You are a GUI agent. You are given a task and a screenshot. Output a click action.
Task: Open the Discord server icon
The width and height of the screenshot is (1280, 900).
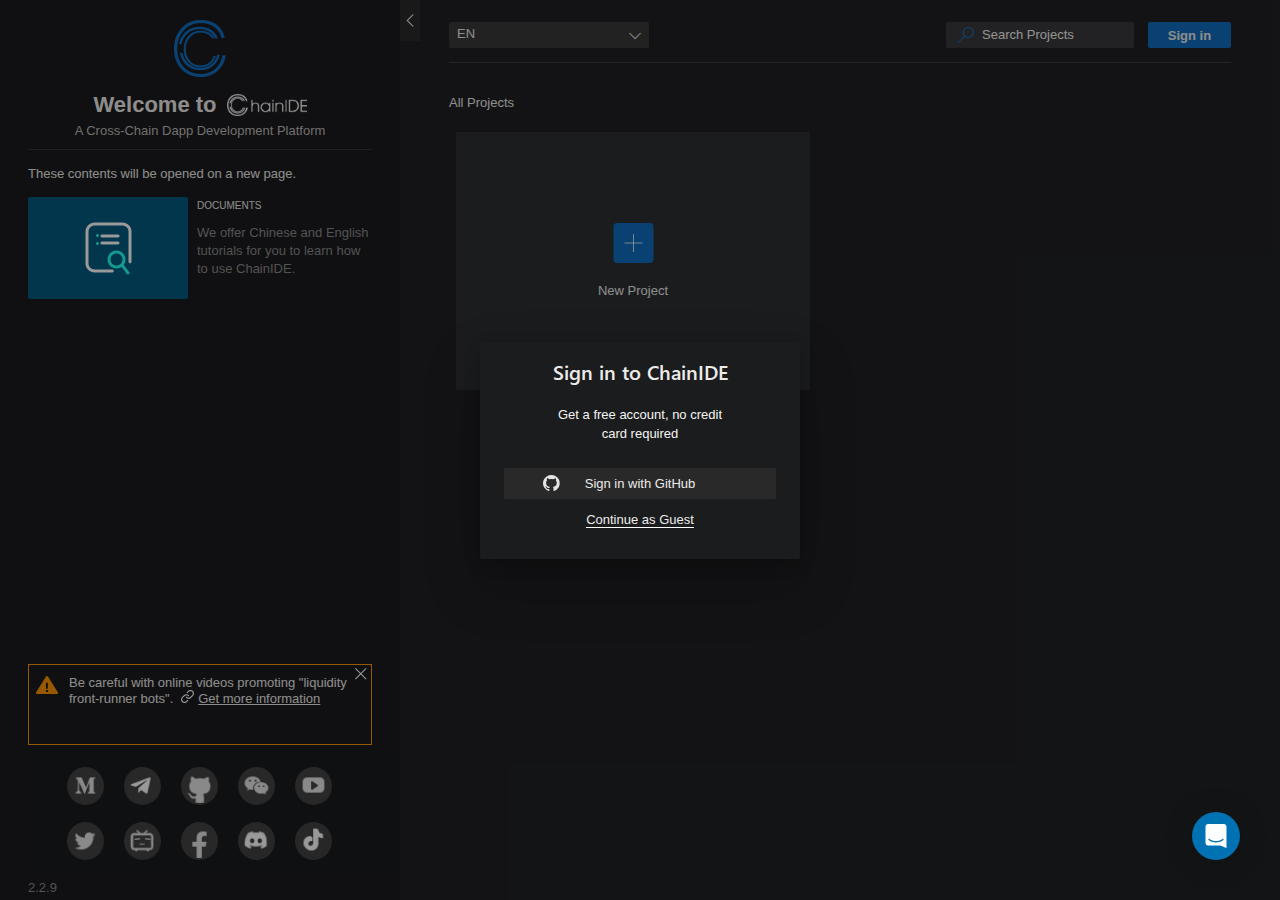tap(257, 841)
